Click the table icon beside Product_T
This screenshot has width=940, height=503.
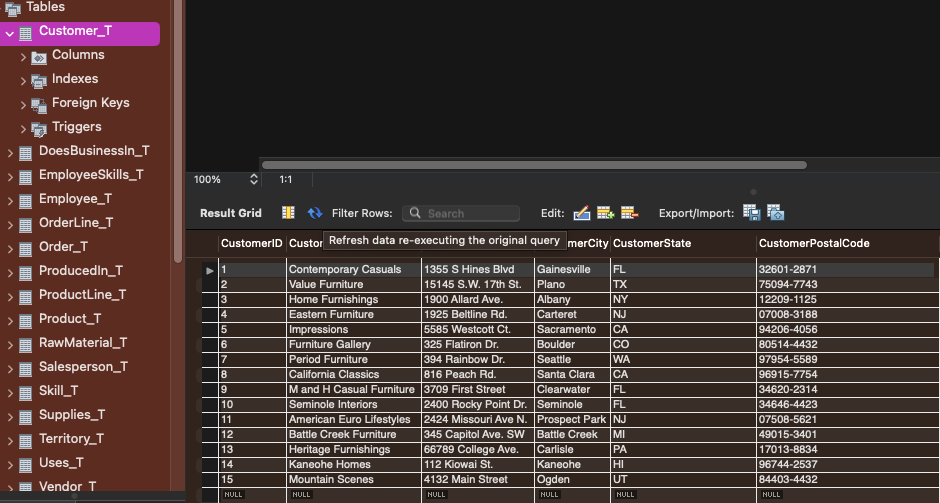click(26, 321)
